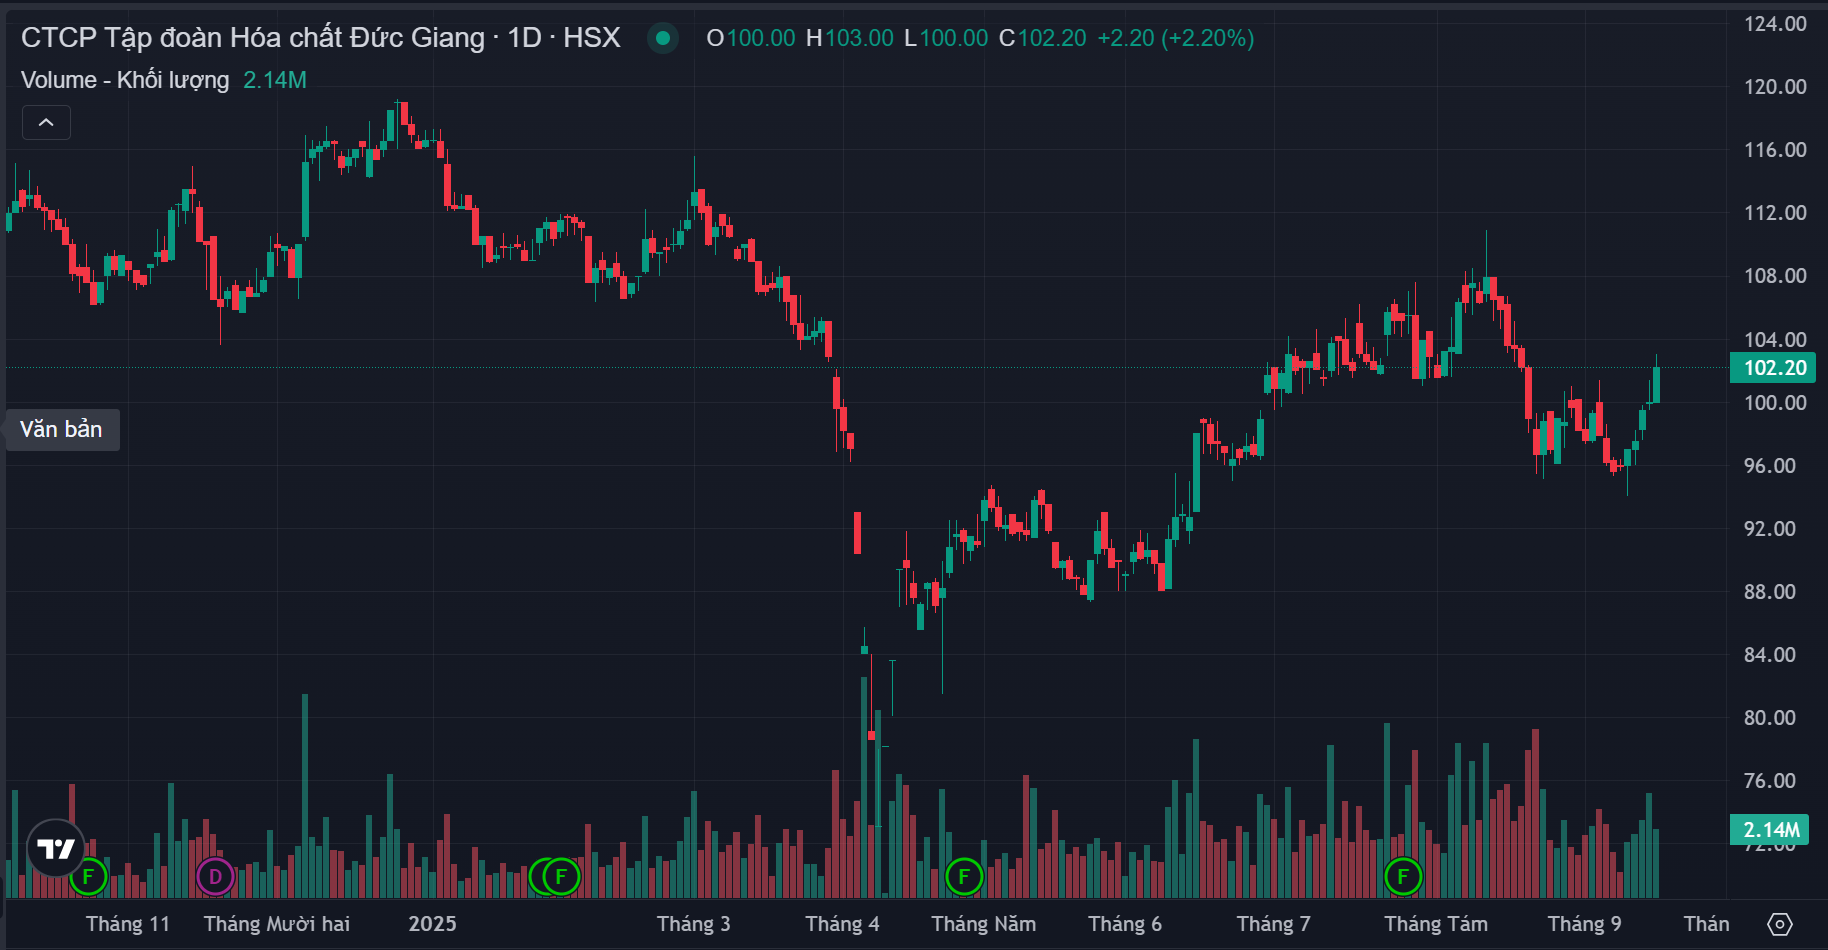Click the 2025 time axis label
This screenshot has width=1828, height=950.
coord(432,924)
